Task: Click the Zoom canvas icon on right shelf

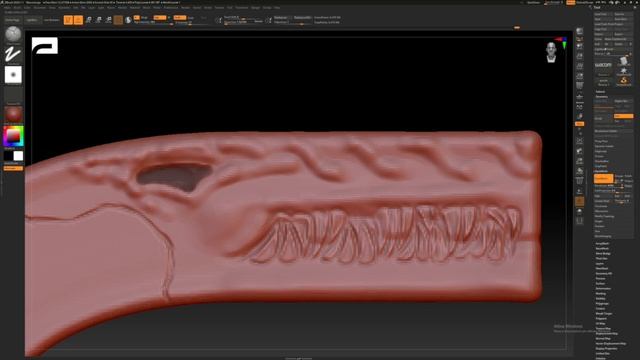Action: click(579, 56)
